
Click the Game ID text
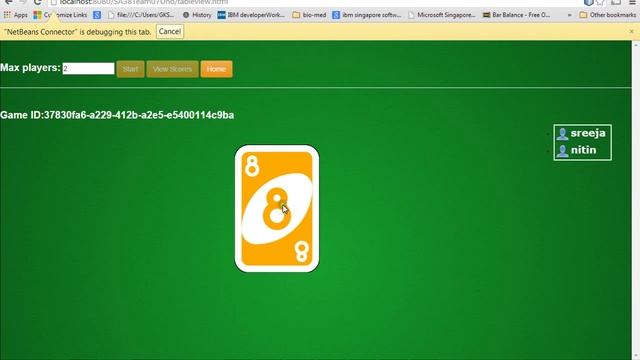coord(117,115)
